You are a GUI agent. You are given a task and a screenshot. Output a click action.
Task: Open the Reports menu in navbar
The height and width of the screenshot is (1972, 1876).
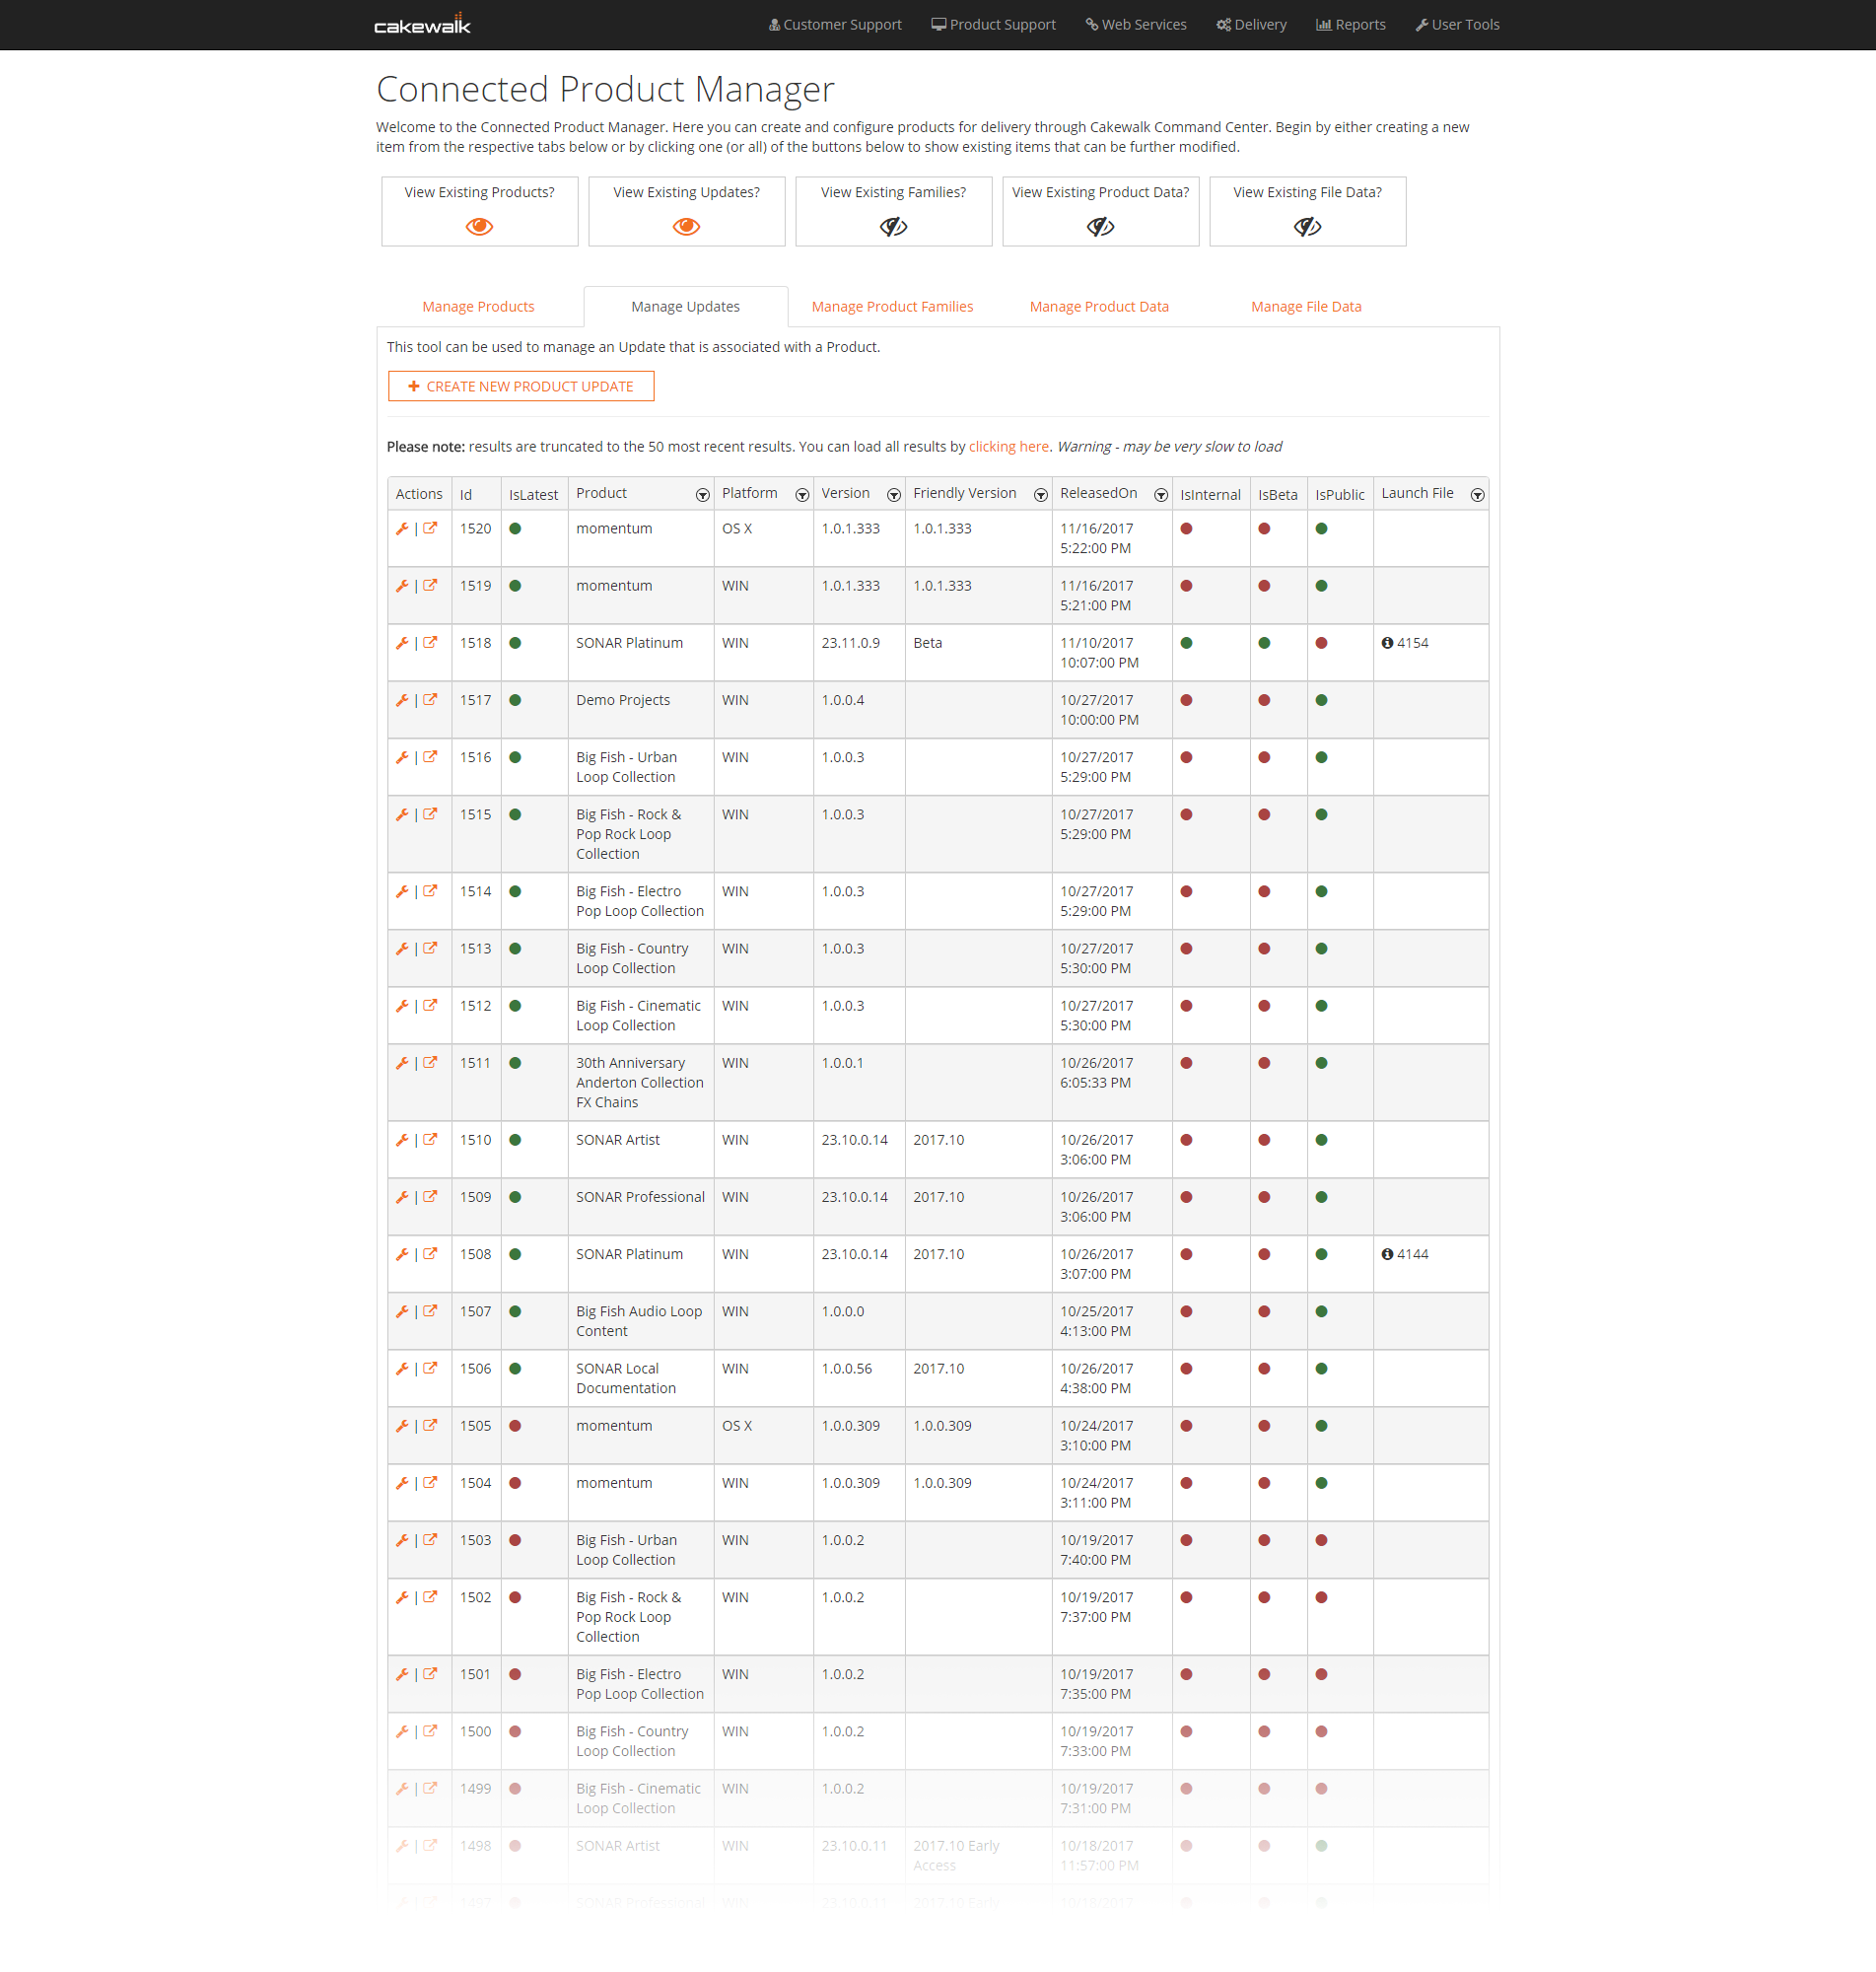(x=1350, y=25)
